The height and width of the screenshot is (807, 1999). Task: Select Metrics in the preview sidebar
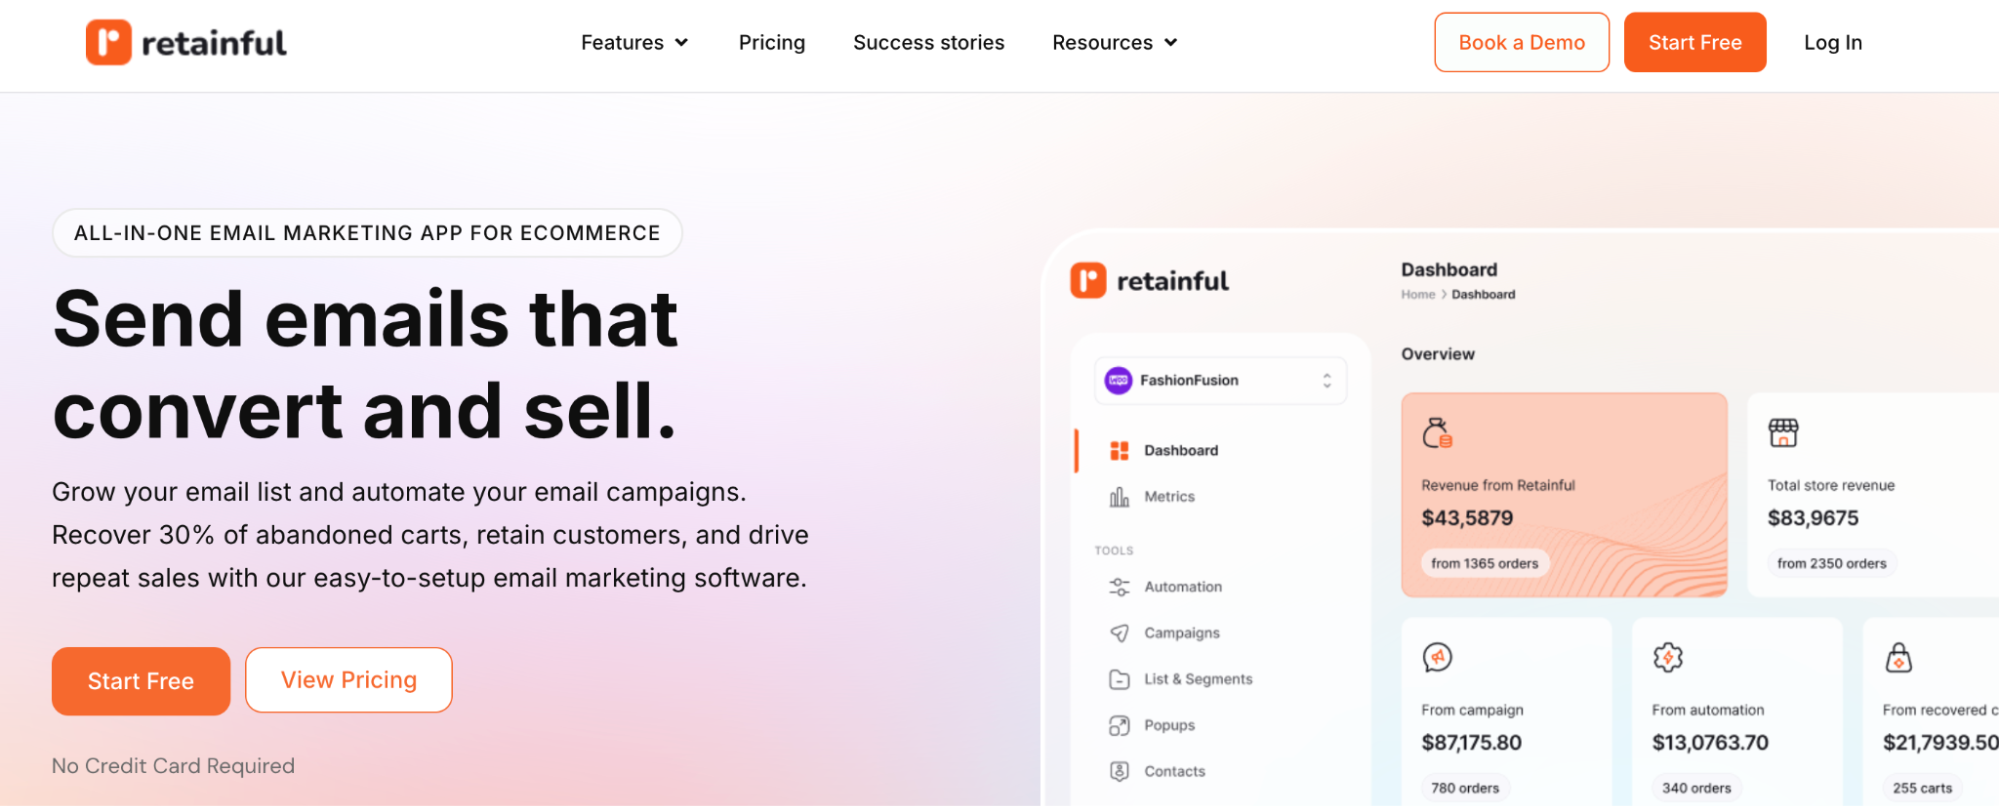click(1169, 497)
